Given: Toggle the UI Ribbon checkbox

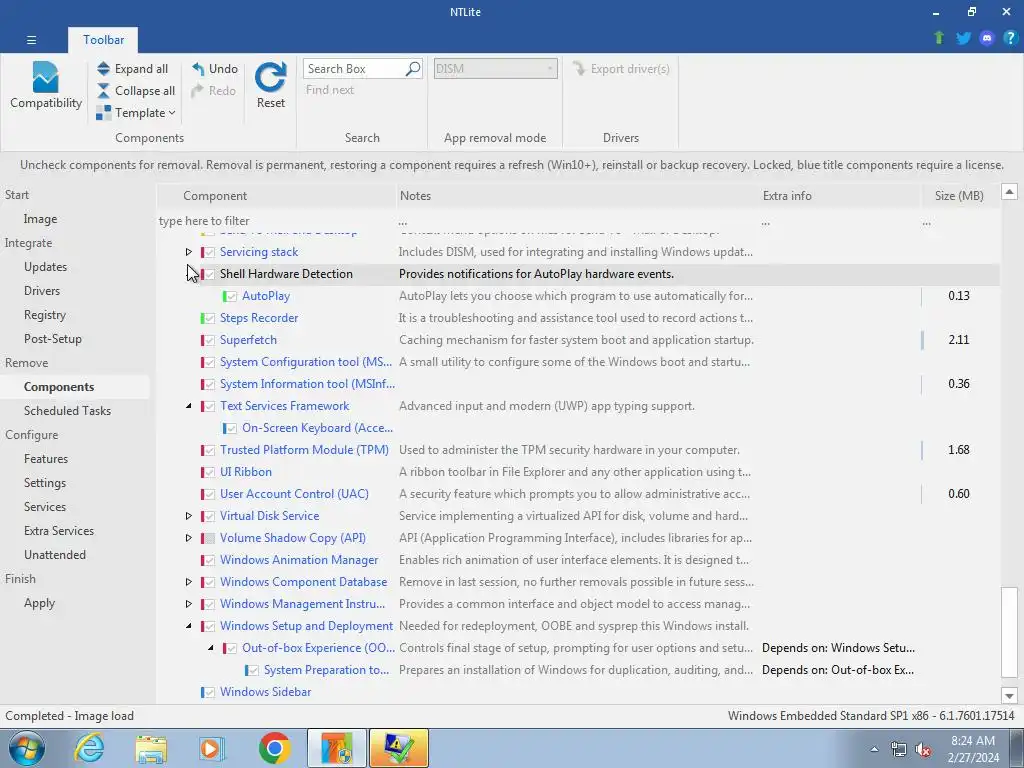Looking at the screenshot, I should coord(209,472).
